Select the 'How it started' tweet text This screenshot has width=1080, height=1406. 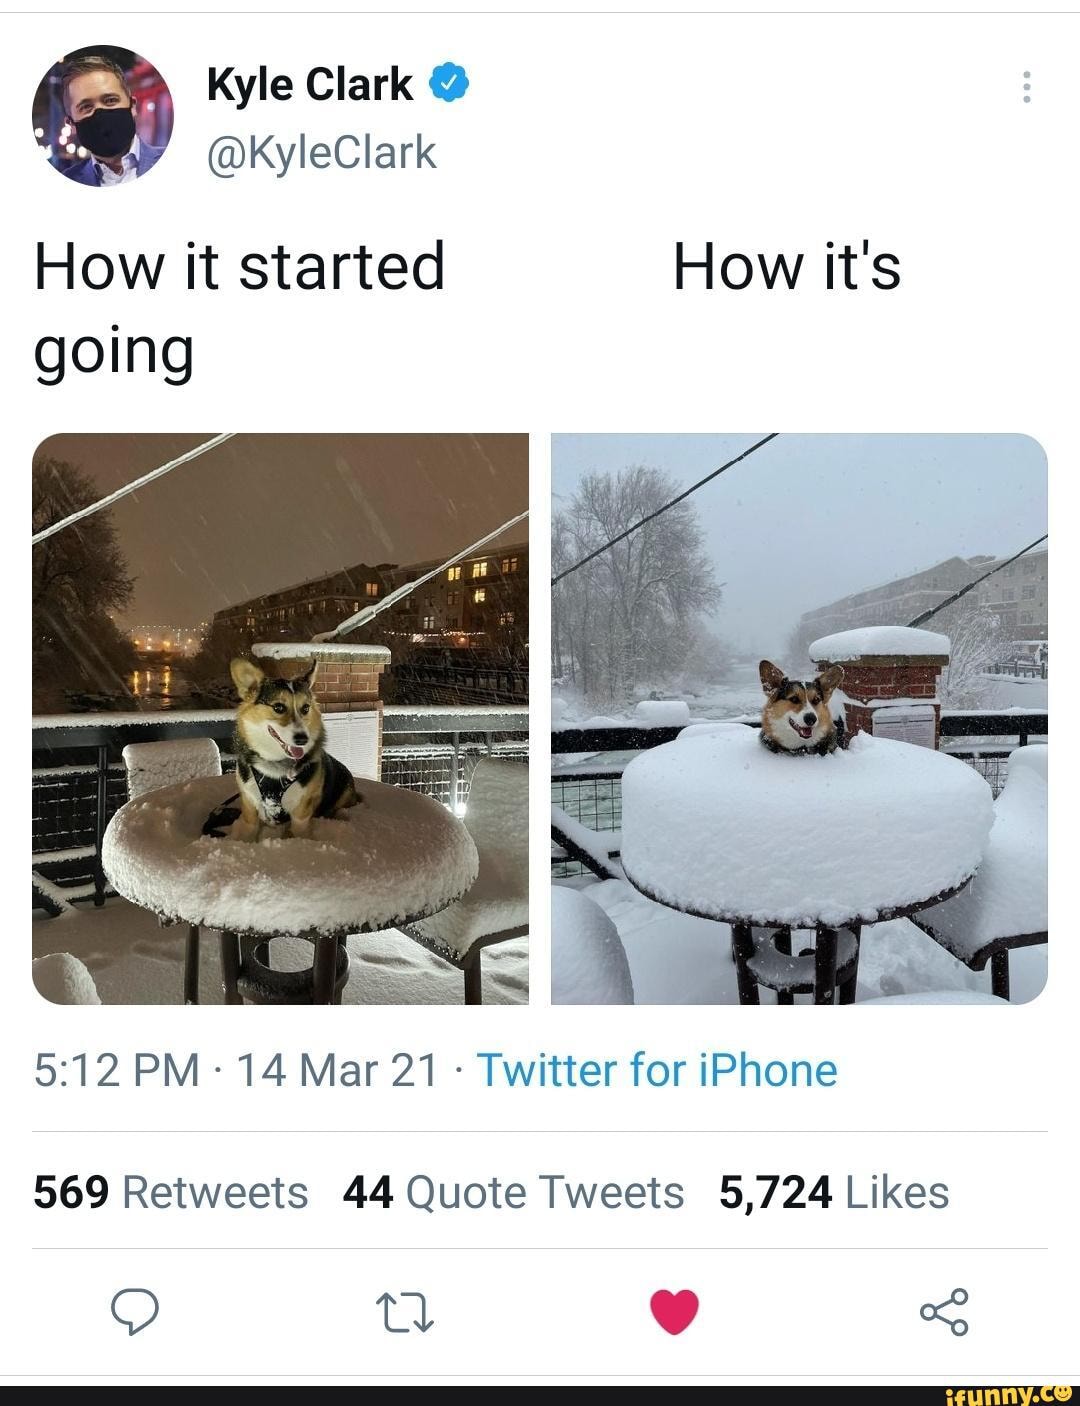[x=240, y=267]
